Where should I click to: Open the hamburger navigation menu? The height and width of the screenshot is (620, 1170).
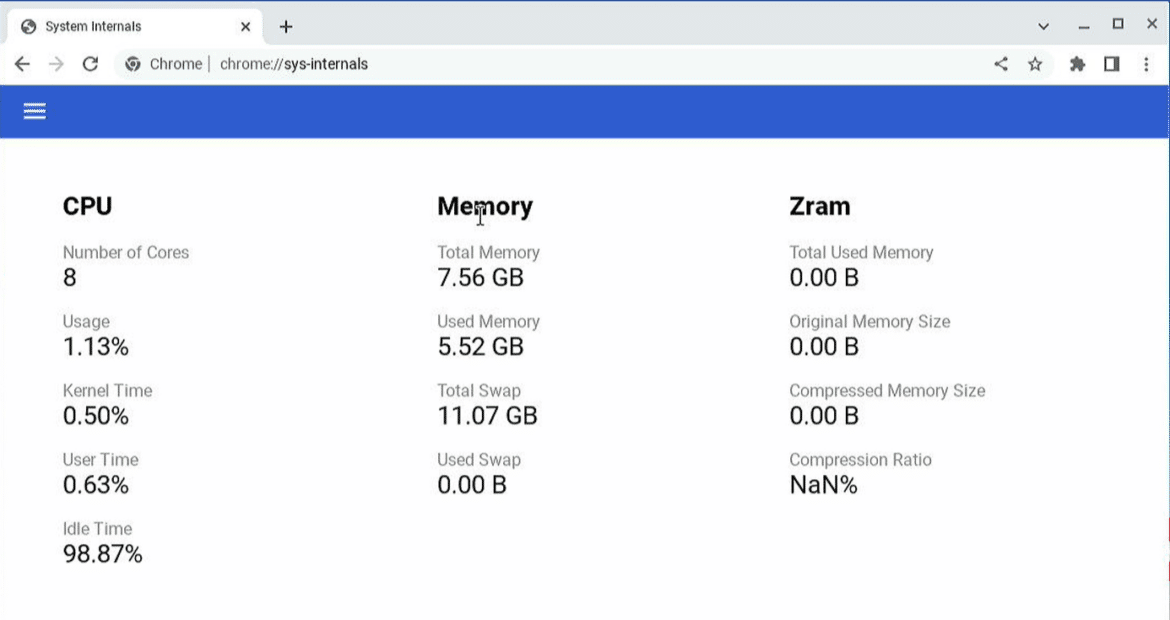coord(34,112)
